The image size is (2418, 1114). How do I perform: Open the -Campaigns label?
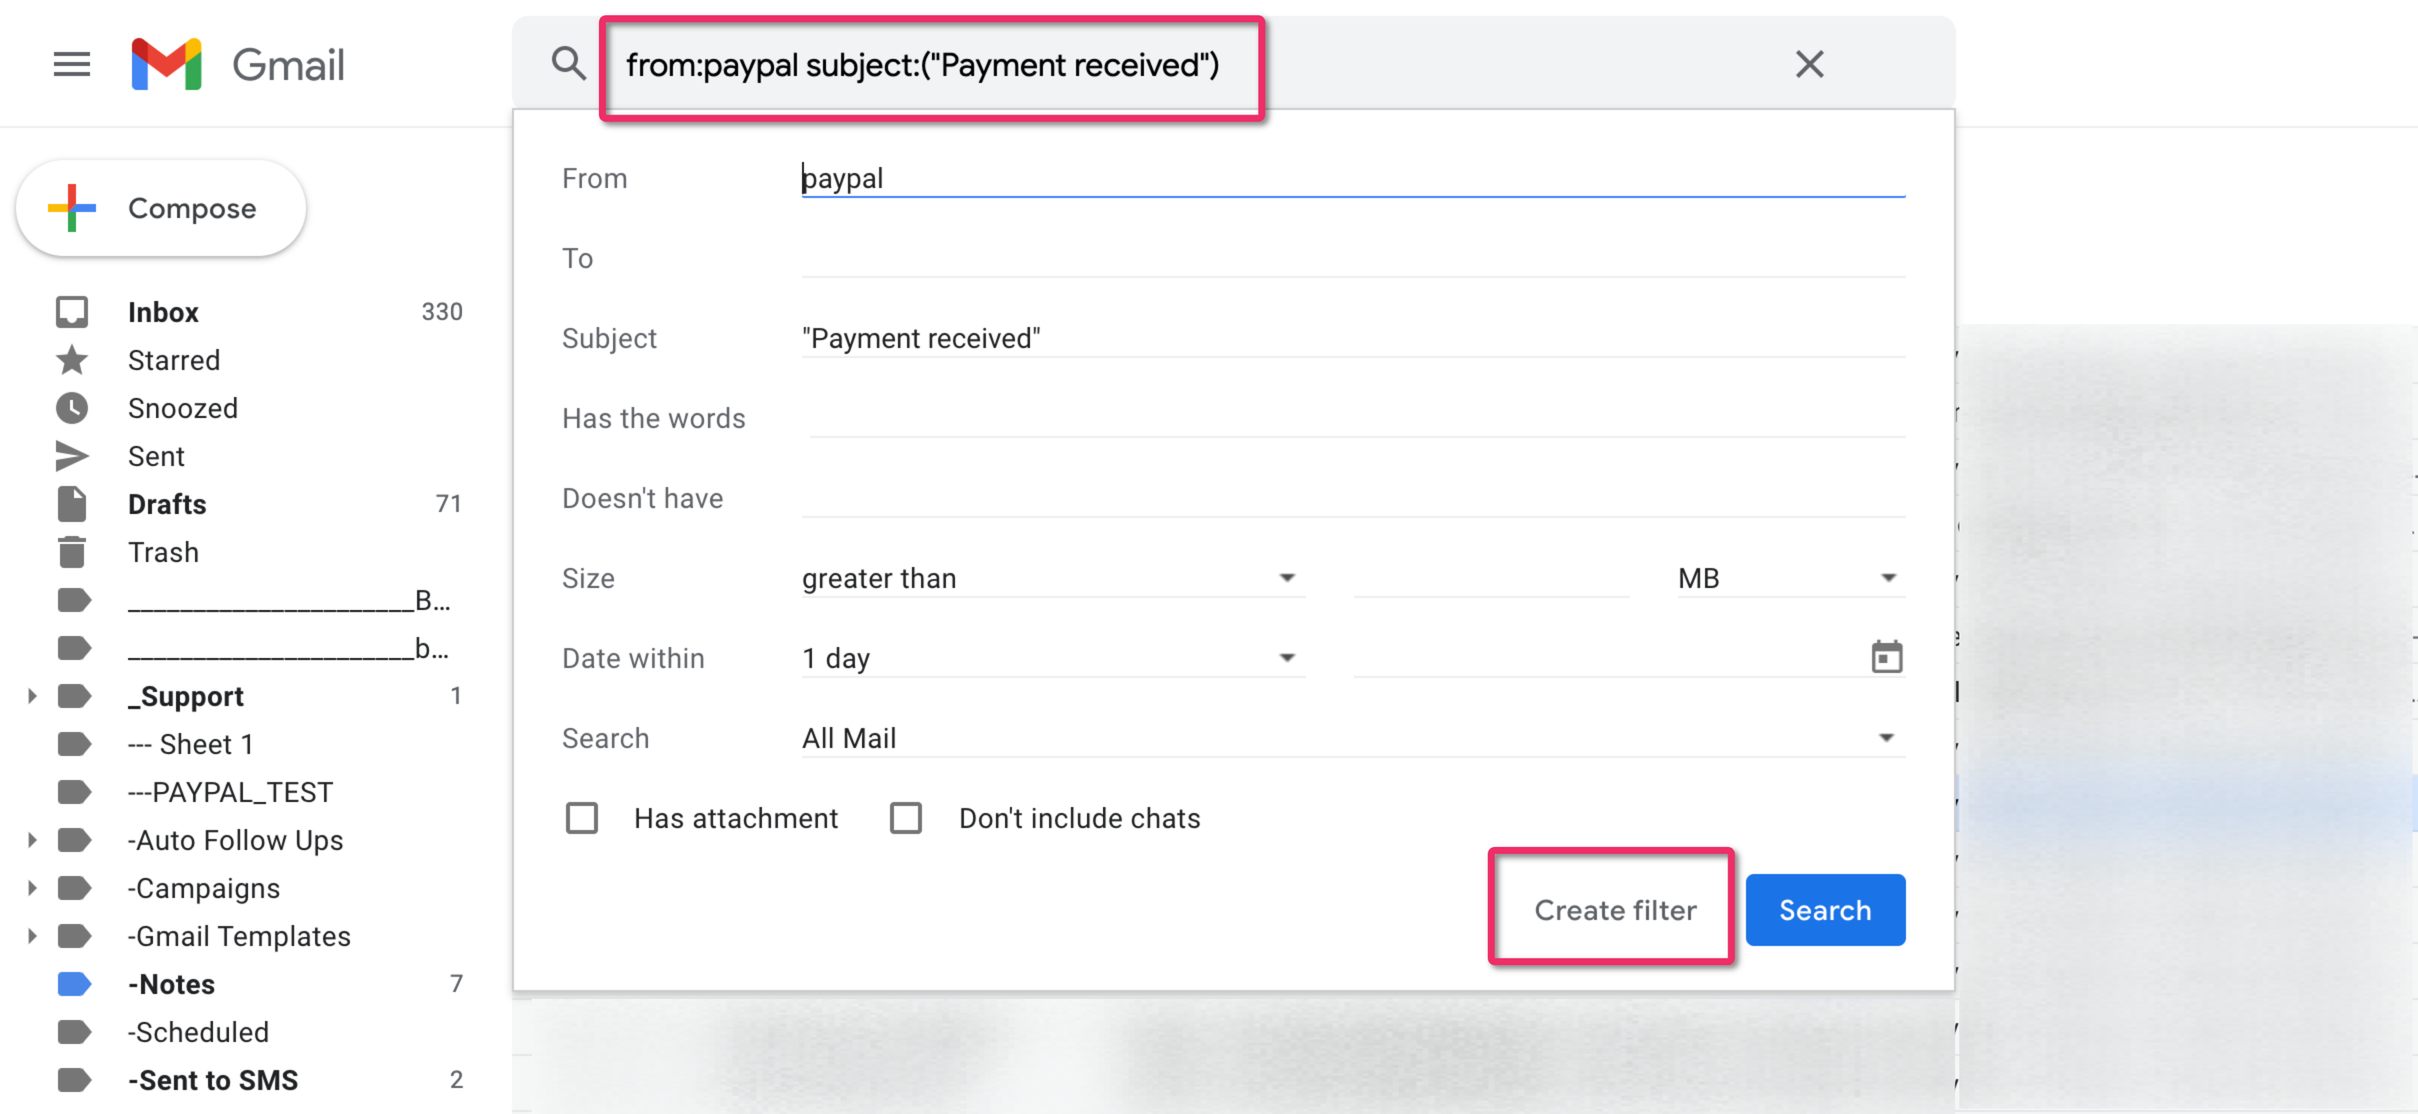click(x=204, y=888)
